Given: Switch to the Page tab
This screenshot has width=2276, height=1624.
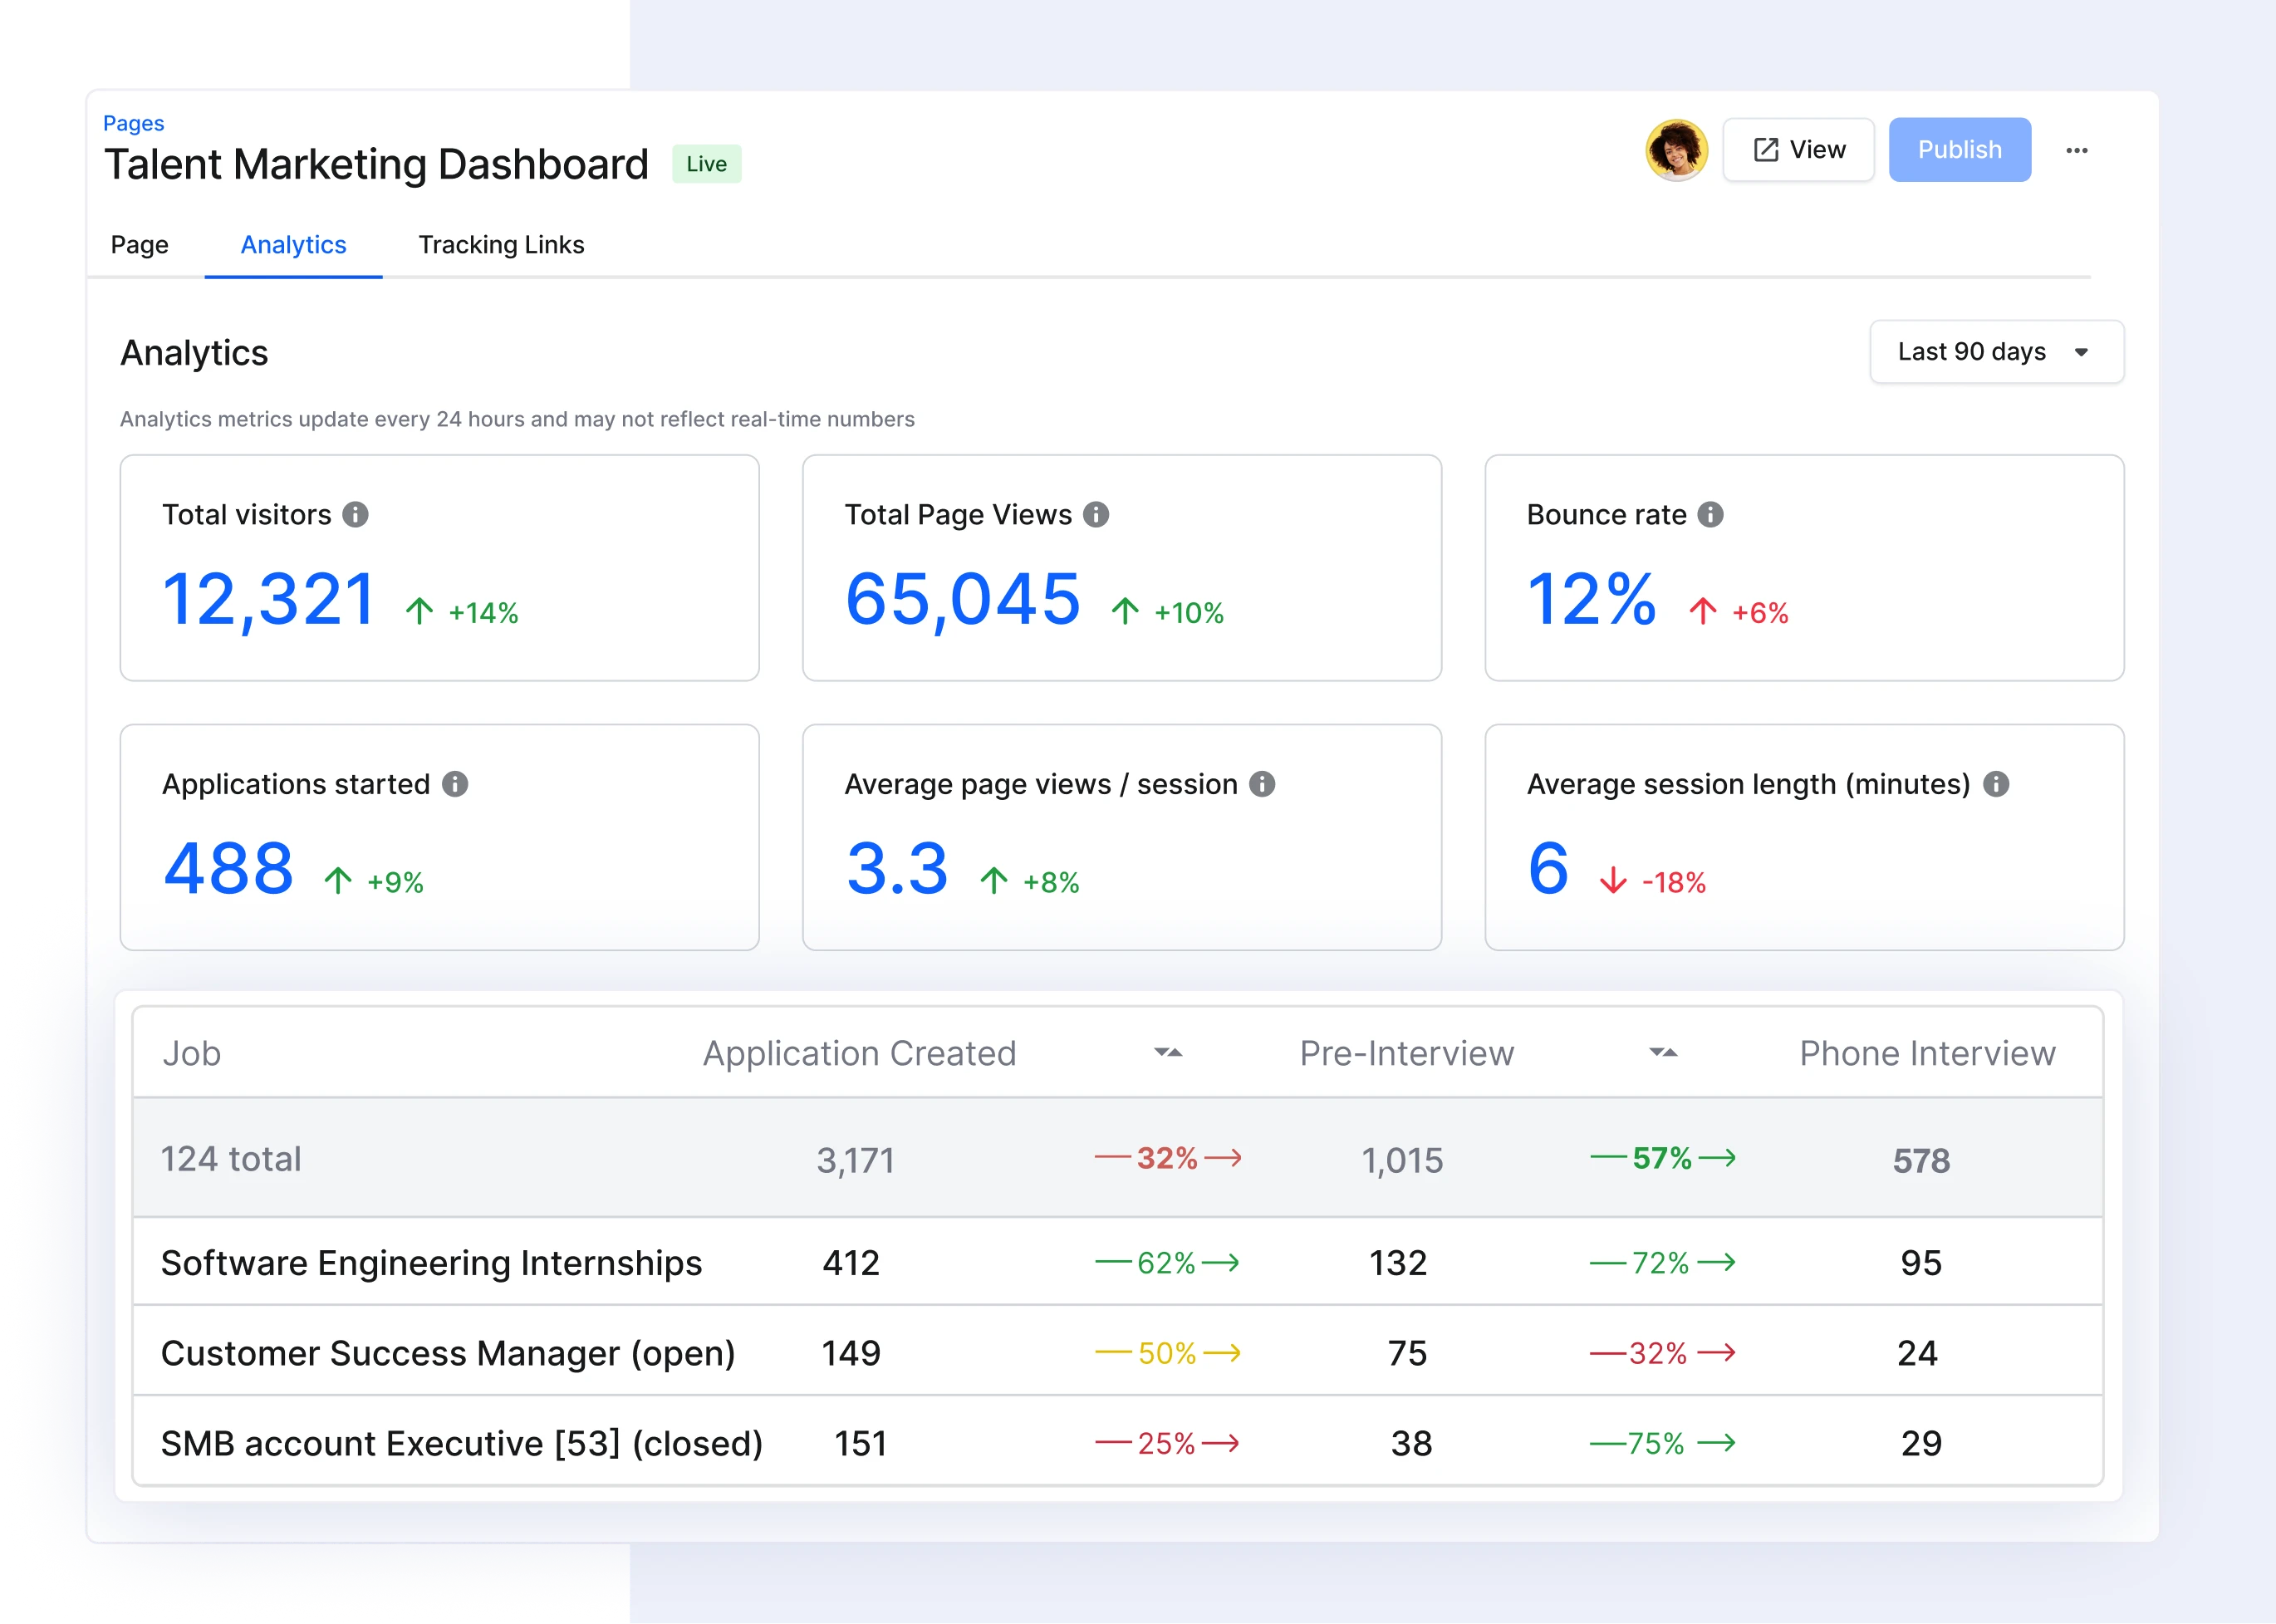Looking at the screenshot, I should [x=140, y=244].
